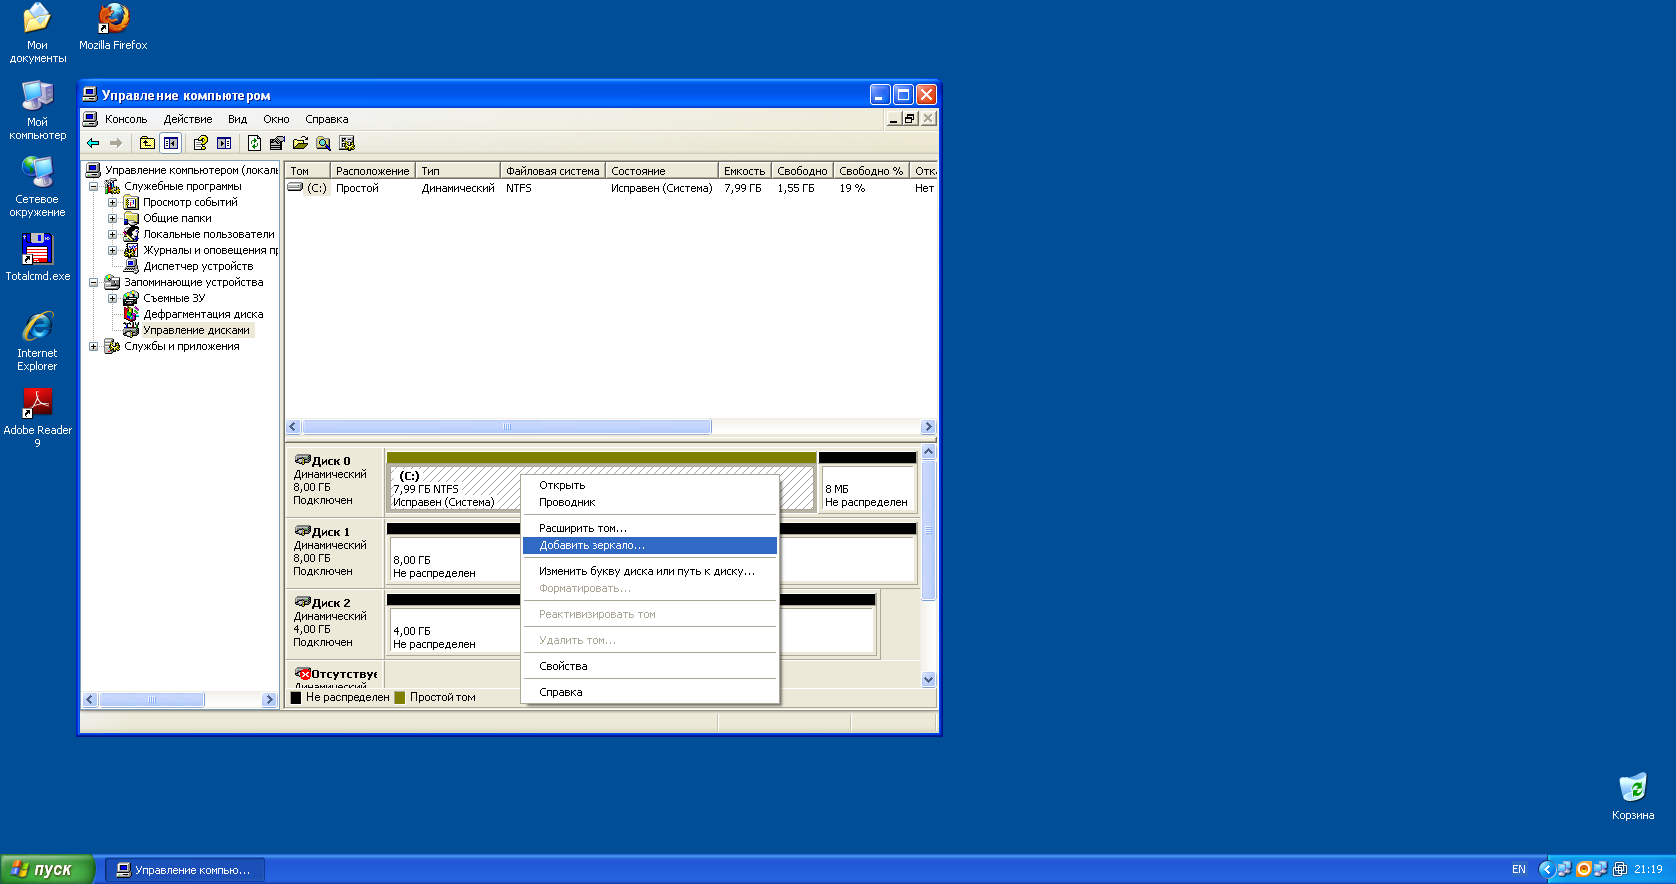Open the Окно menu
The height and width of the screenshot is (884, 1676).
pyautogui.click(x=276, y=119)
